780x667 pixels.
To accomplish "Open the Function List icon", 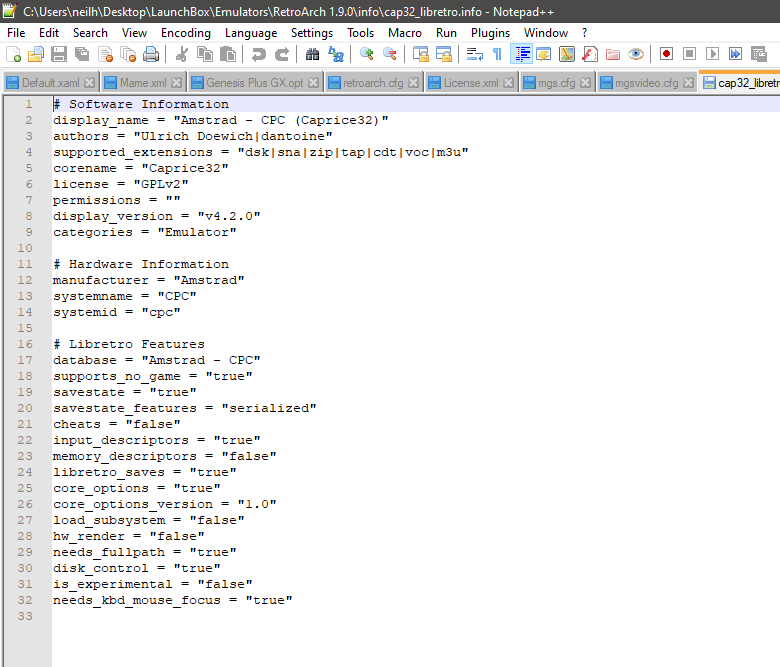I will tap(590, 54).
